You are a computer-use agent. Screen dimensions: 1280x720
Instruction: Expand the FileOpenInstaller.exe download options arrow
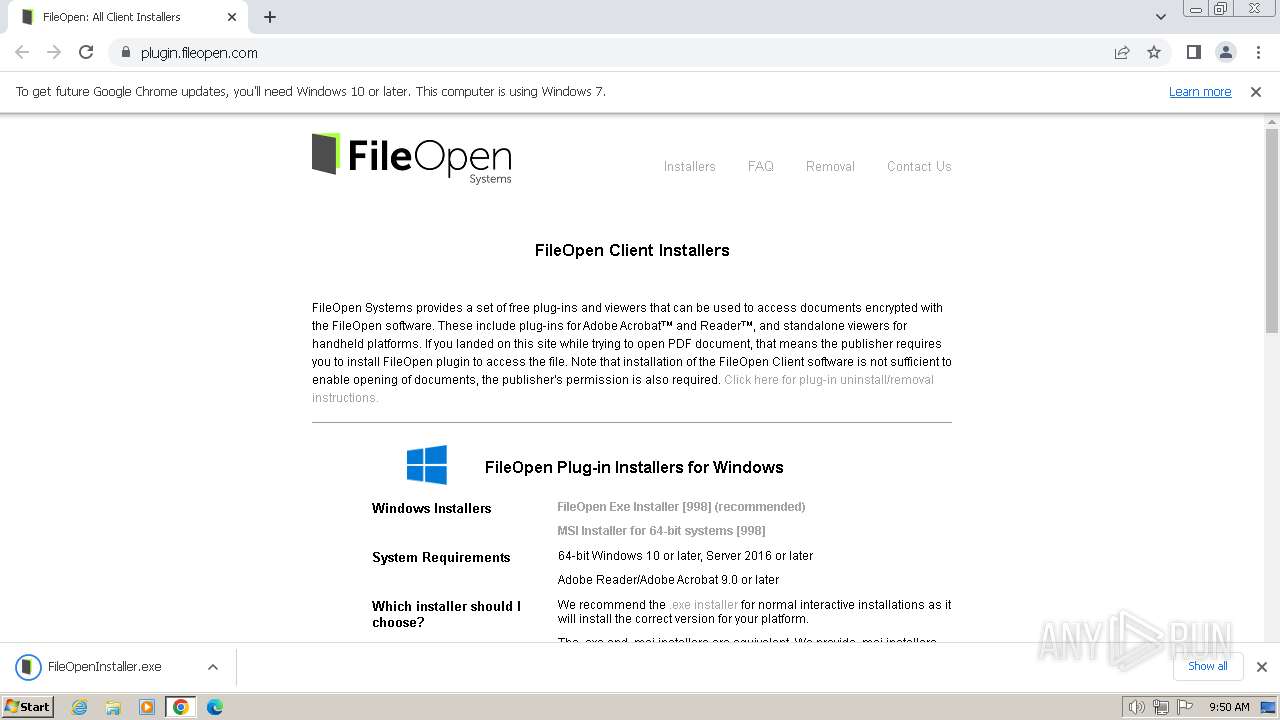[x=213, y=667]
